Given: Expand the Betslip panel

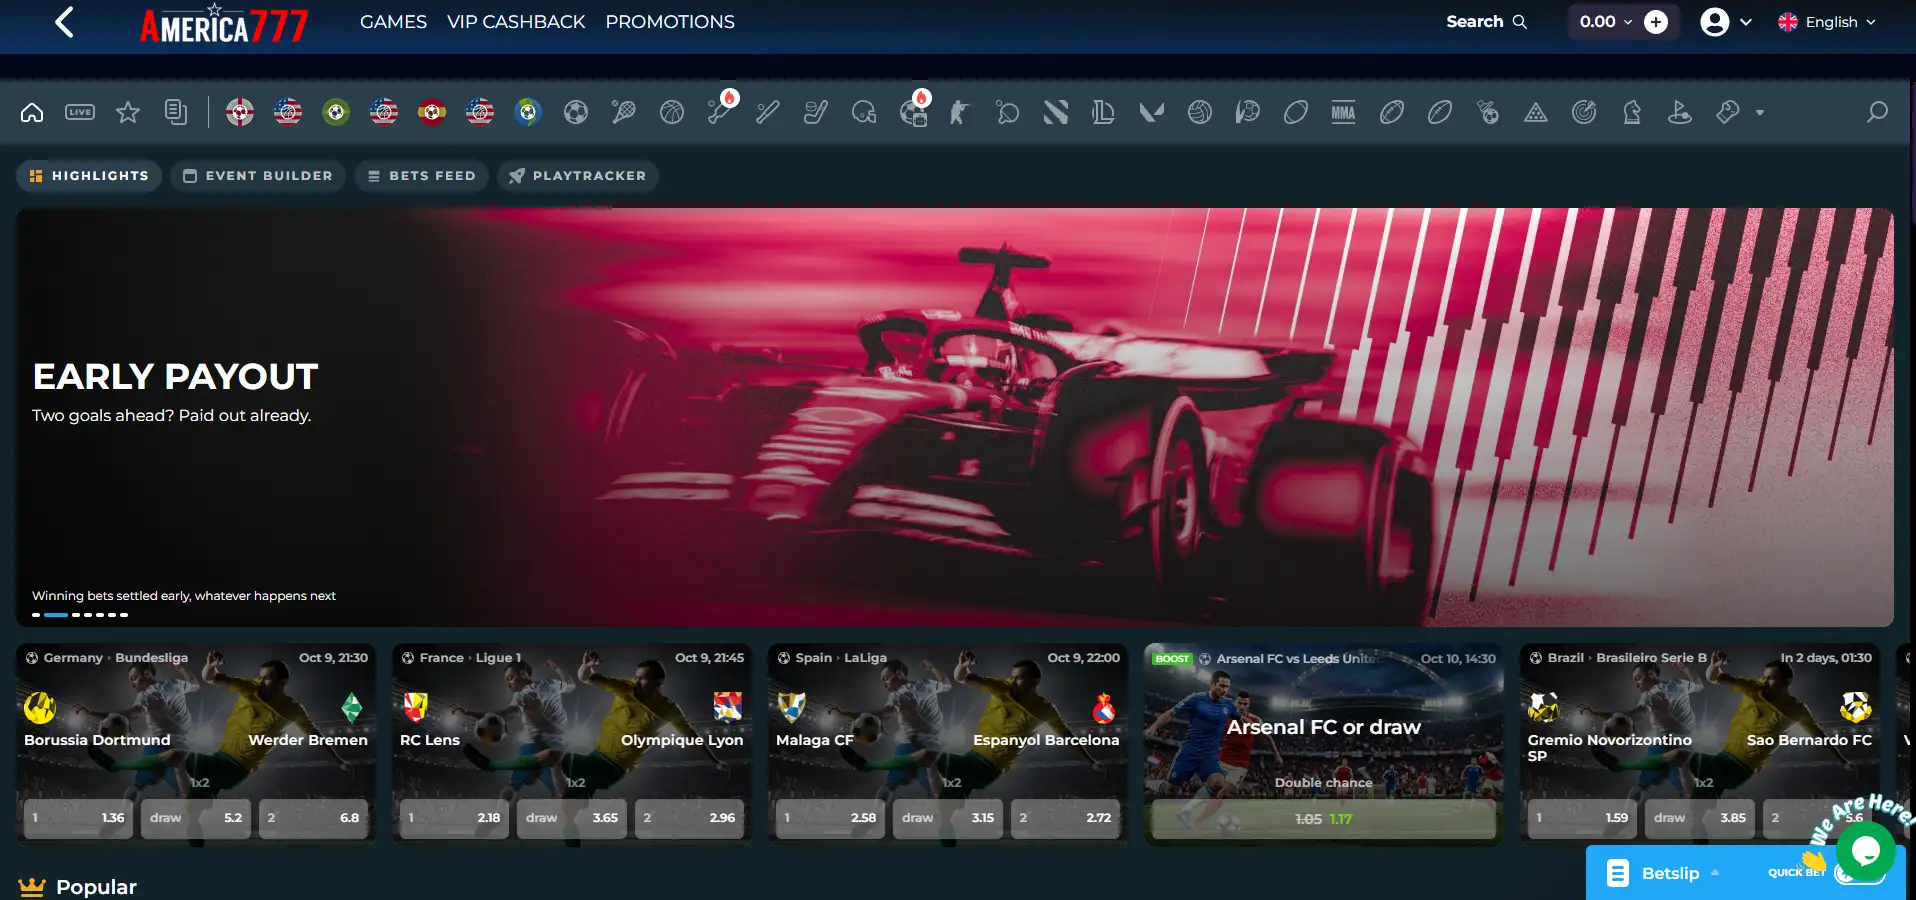Looking at the screenshot, I should pos(1669,873).
